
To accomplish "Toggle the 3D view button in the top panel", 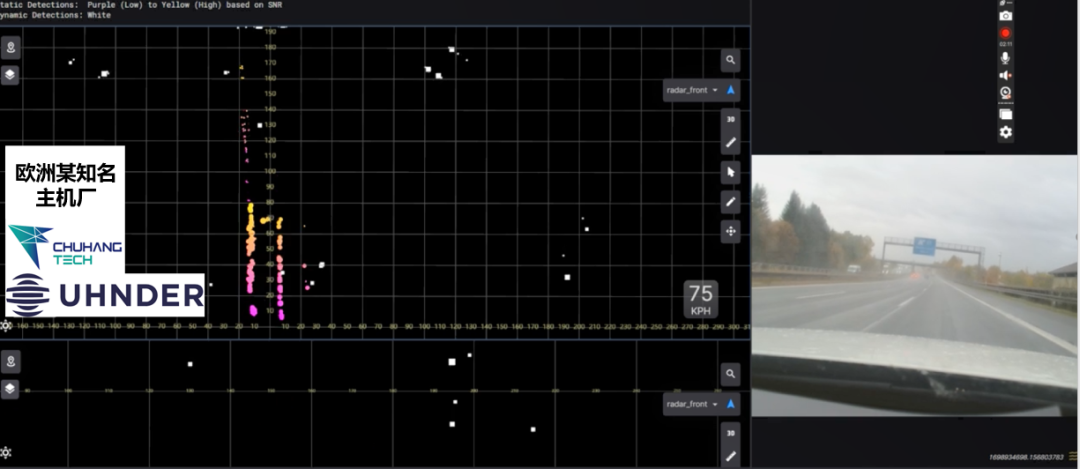I will tap(731, 119).
